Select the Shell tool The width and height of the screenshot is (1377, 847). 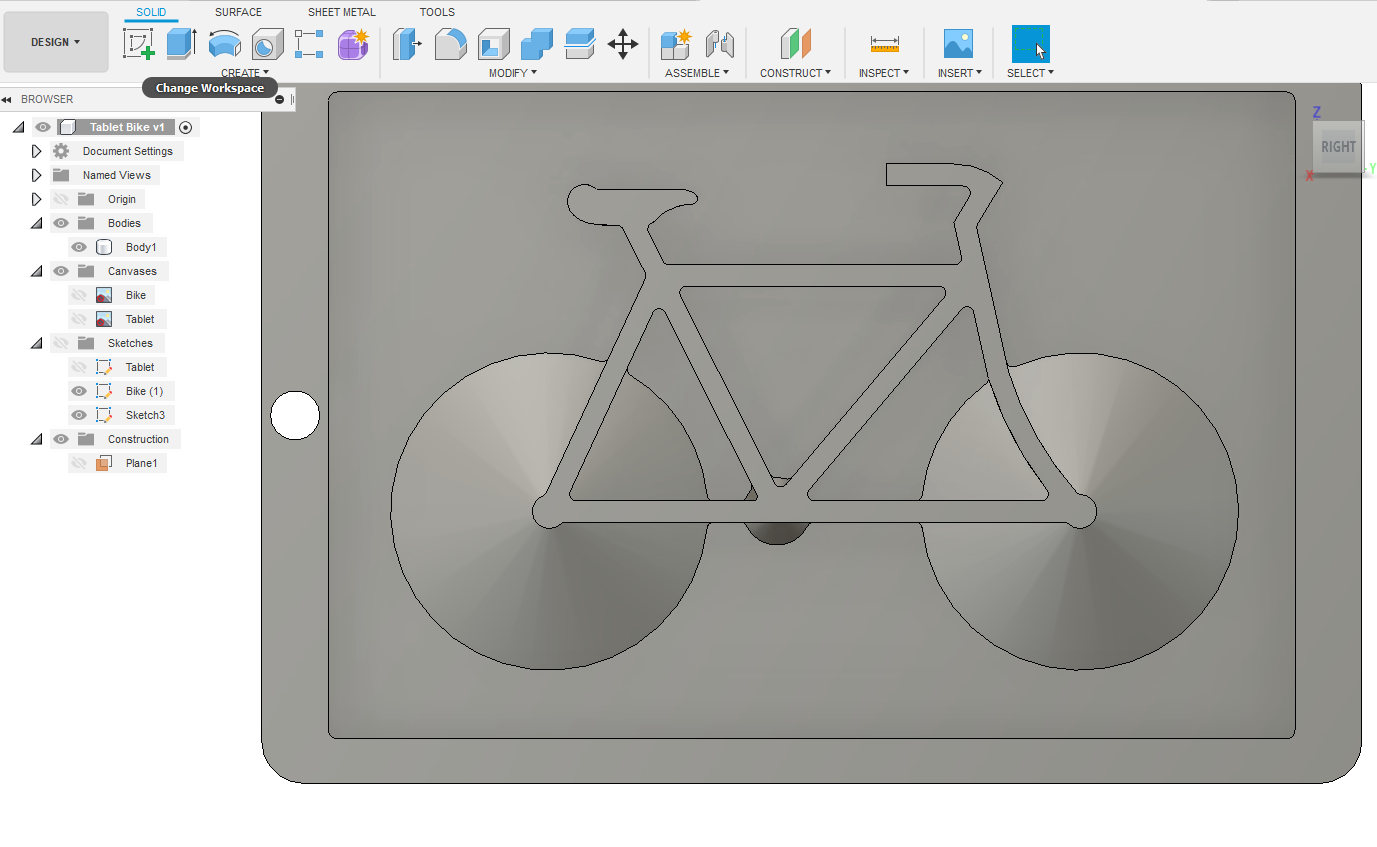click(493, 44)
